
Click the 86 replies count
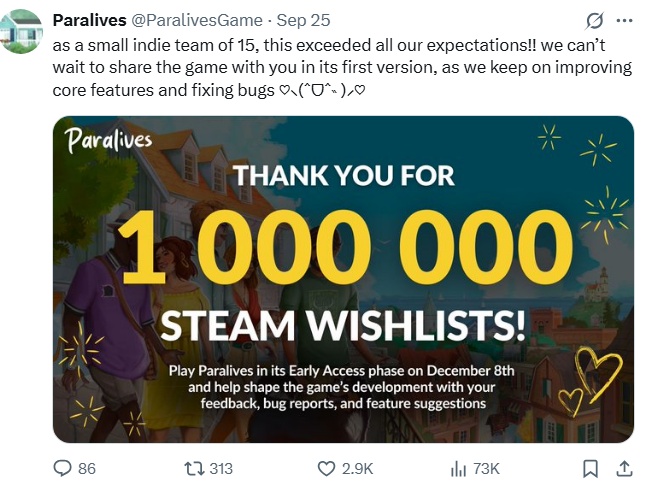[86, 468]
